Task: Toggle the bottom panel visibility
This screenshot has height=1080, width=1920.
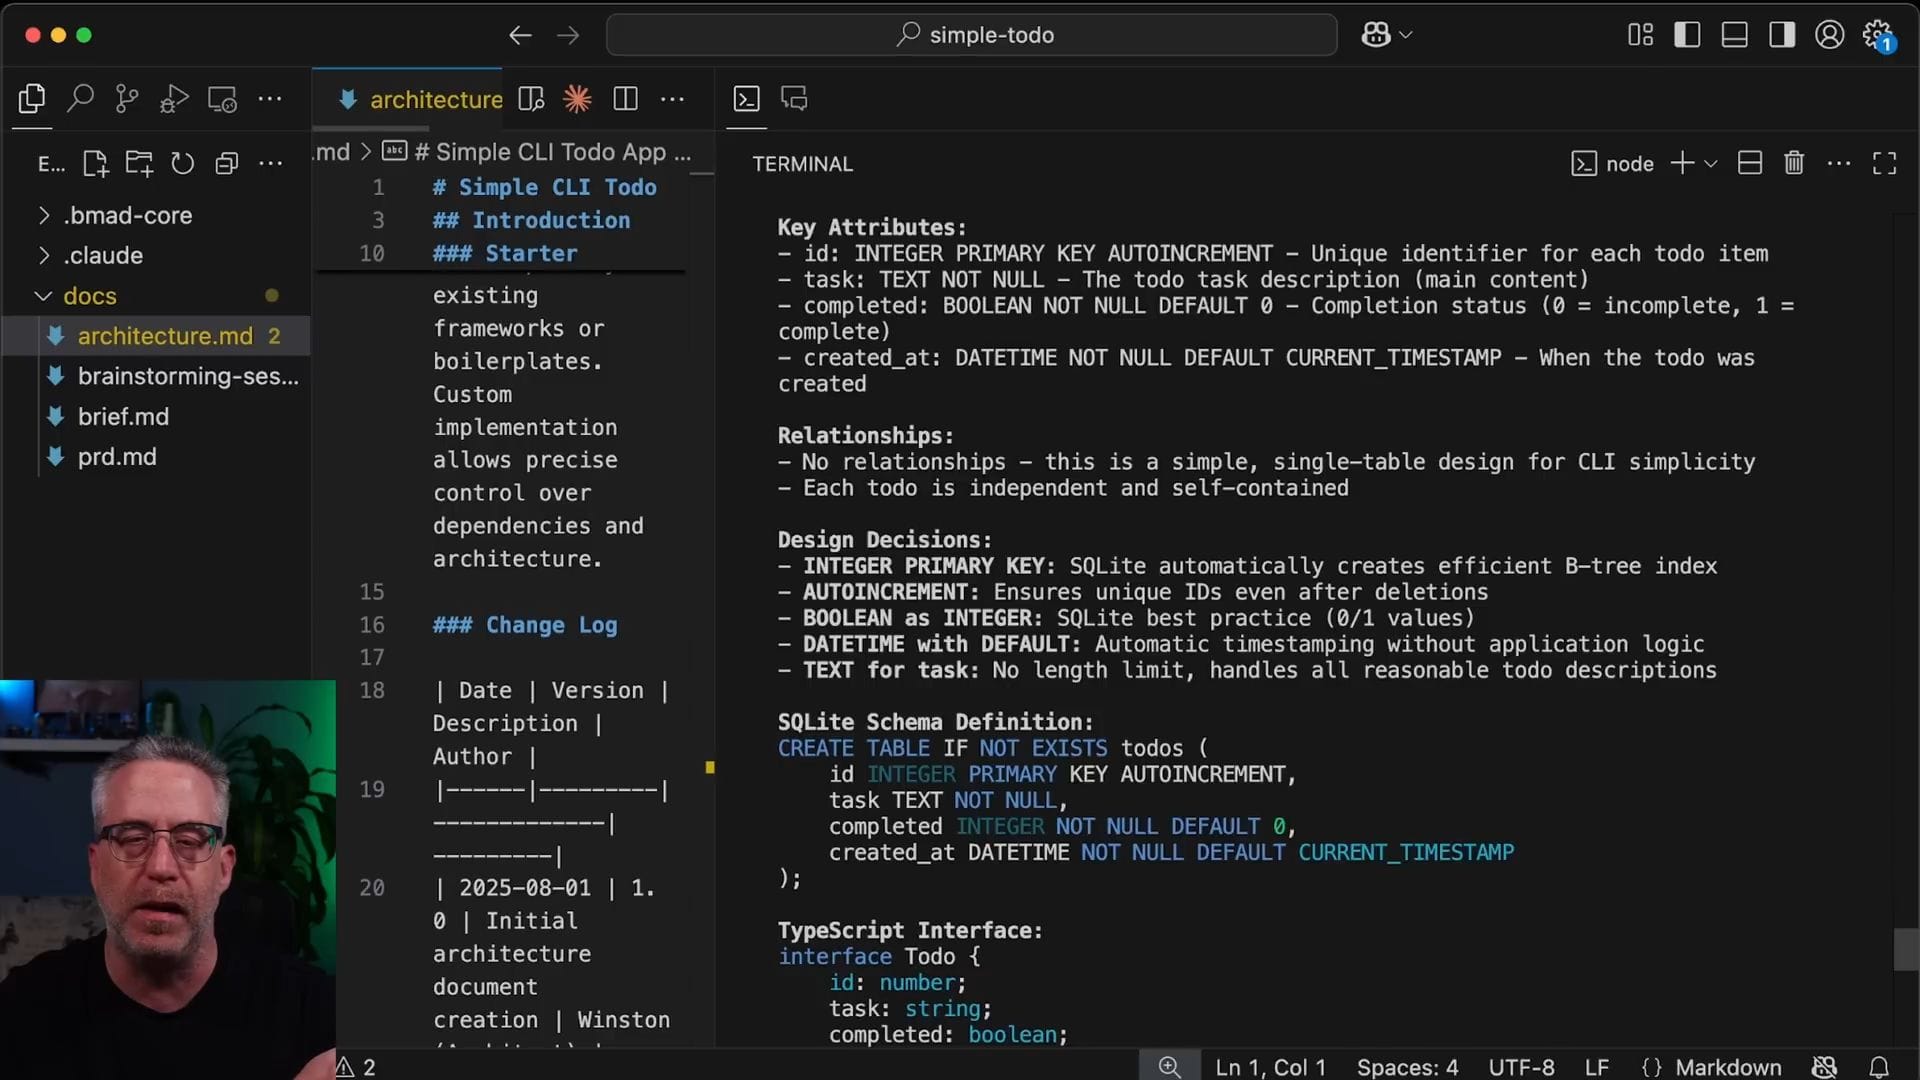Action: 1734,35
